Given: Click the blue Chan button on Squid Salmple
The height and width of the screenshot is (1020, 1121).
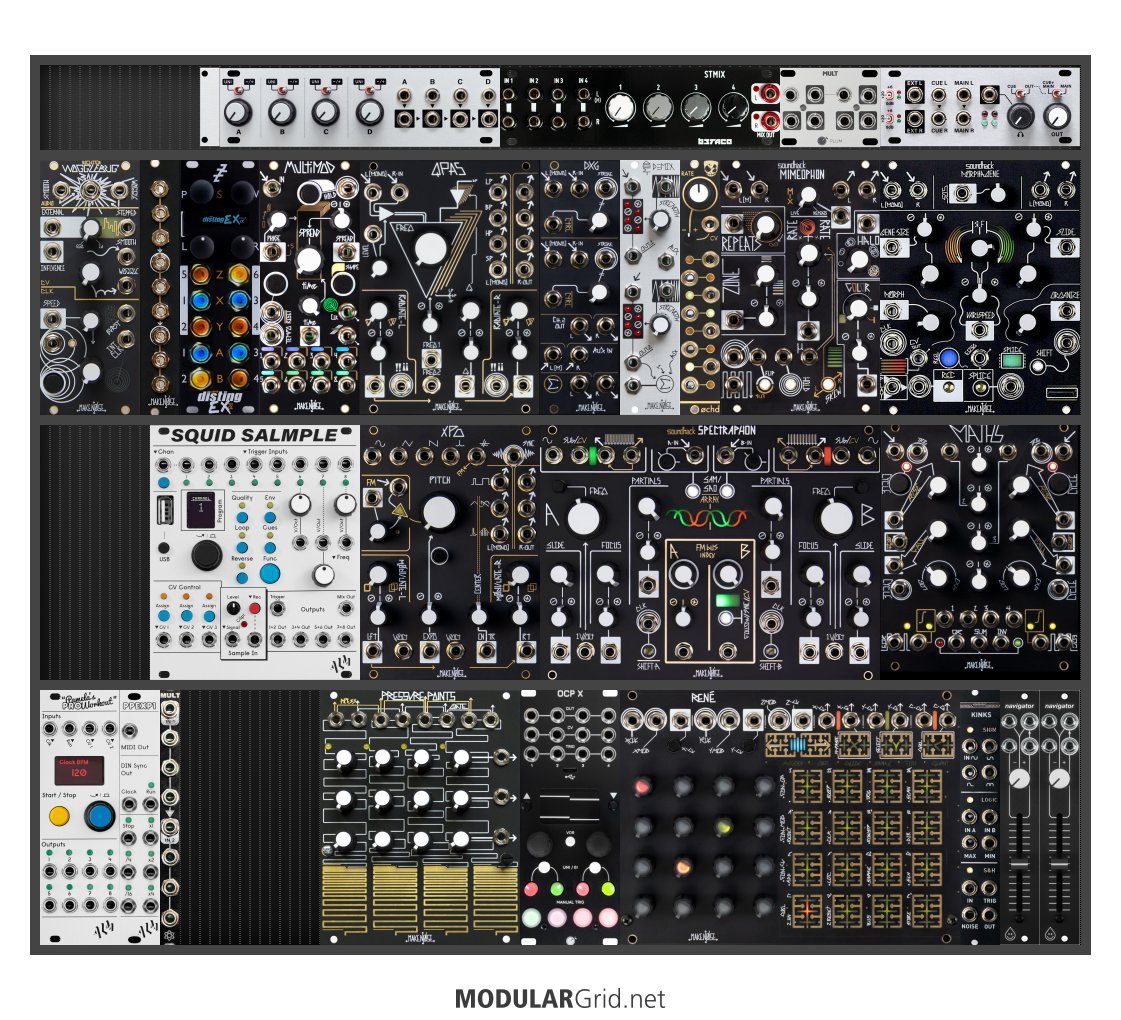Looking at the screenshot, I should (164, 483).
